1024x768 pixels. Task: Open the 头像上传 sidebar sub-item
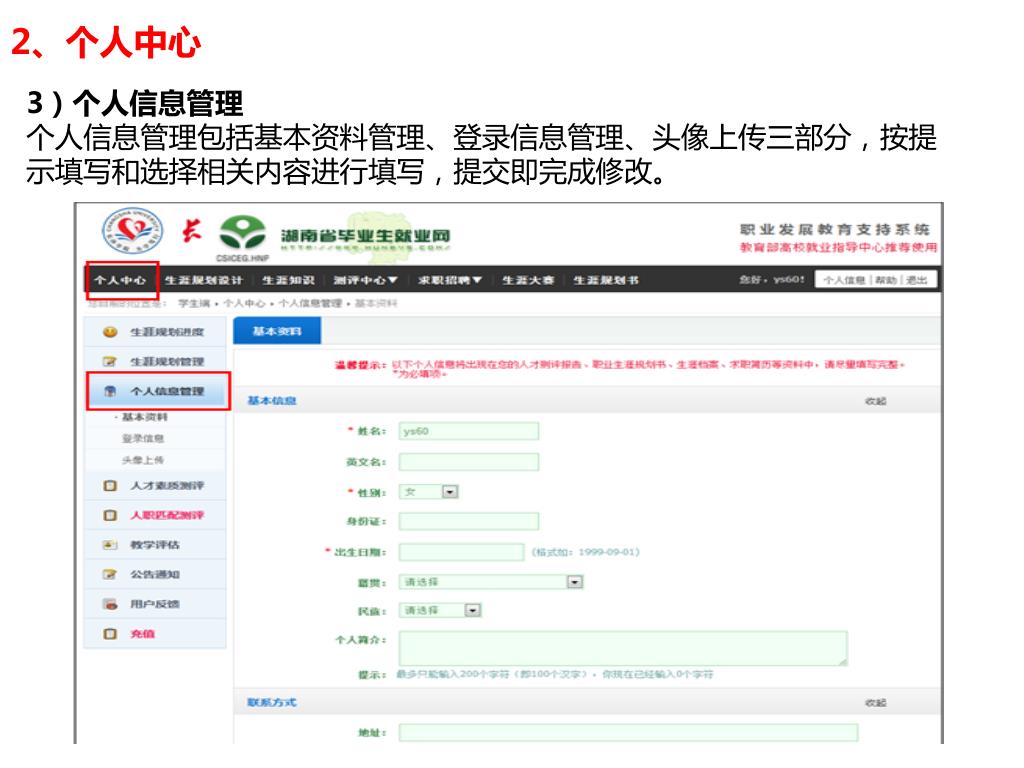[143, 460]
